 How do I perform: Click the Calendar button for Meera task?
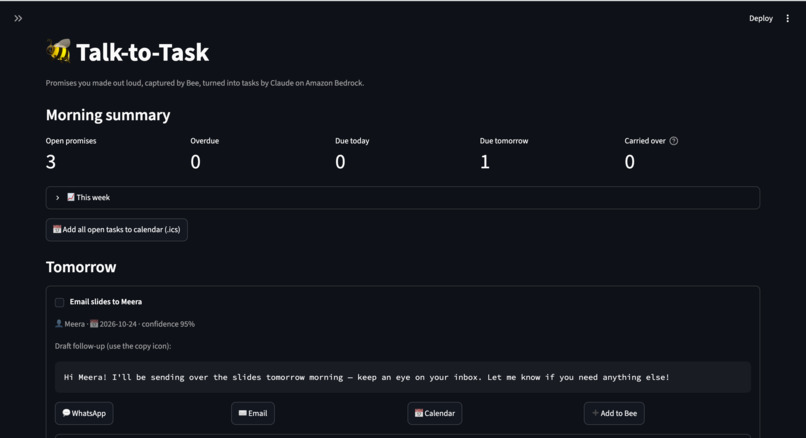(435, 413)
